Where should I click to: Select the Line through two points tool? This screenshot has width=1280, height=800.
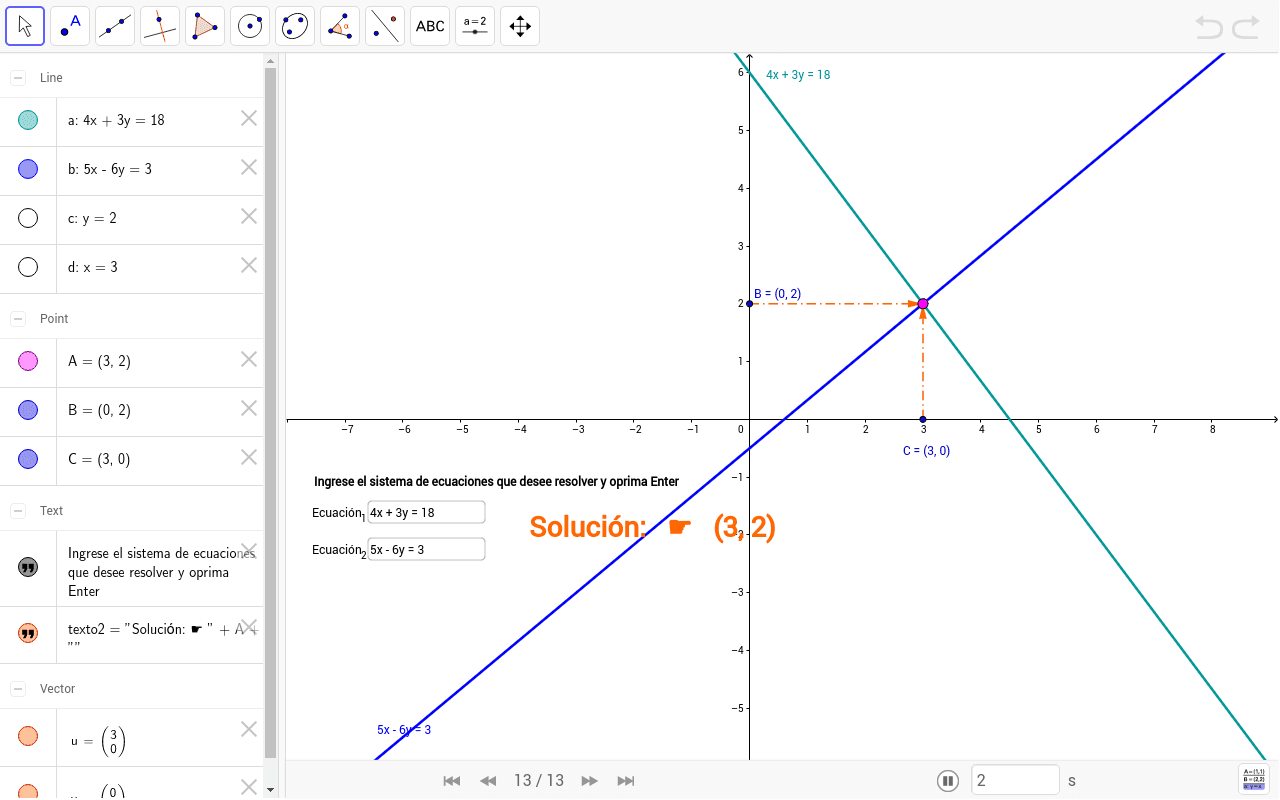(x=115, y=26)
